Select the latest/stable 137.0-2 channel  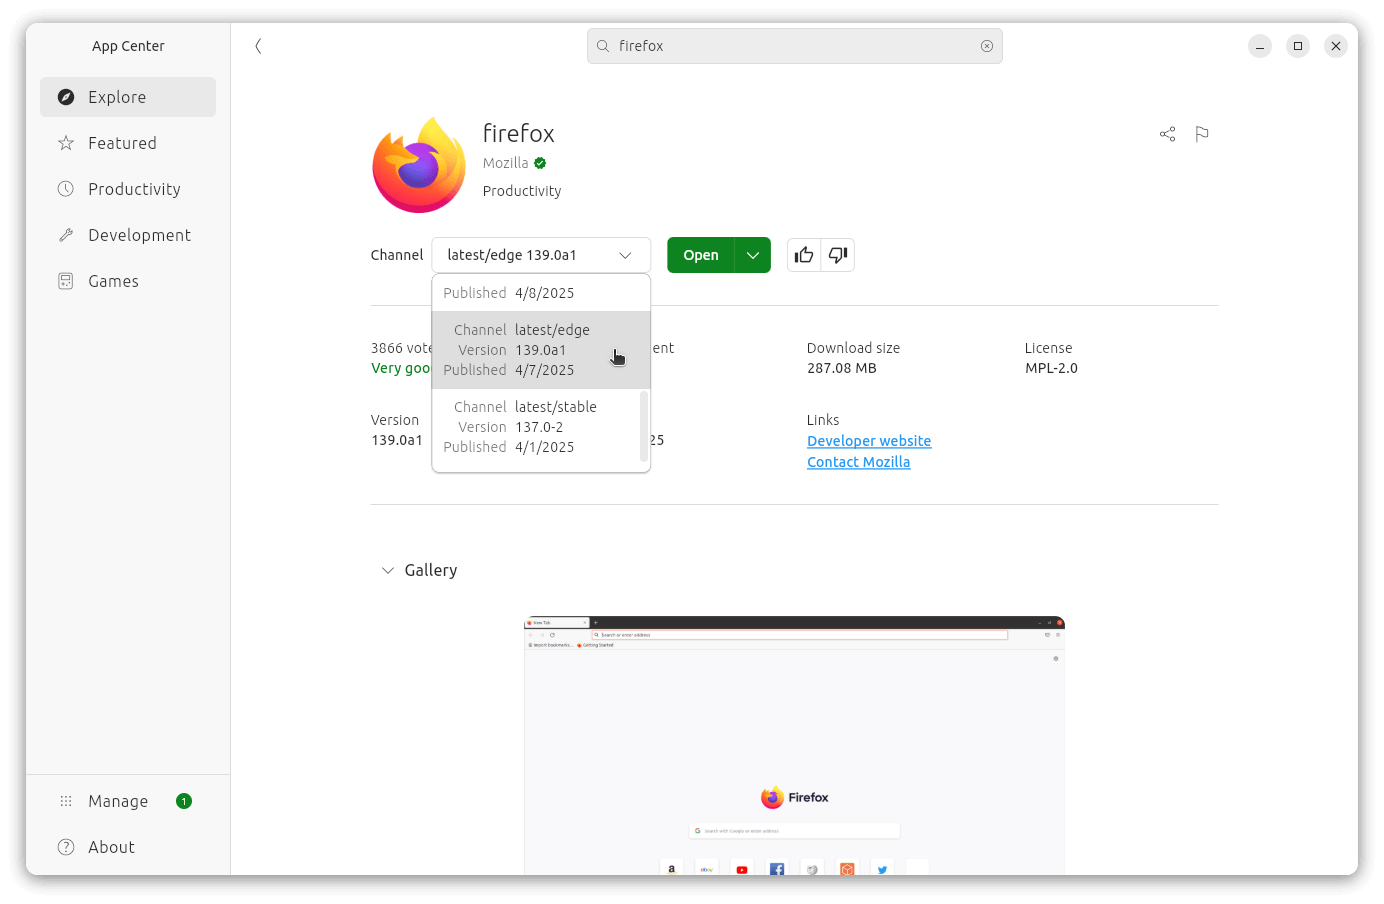[540, 426]
